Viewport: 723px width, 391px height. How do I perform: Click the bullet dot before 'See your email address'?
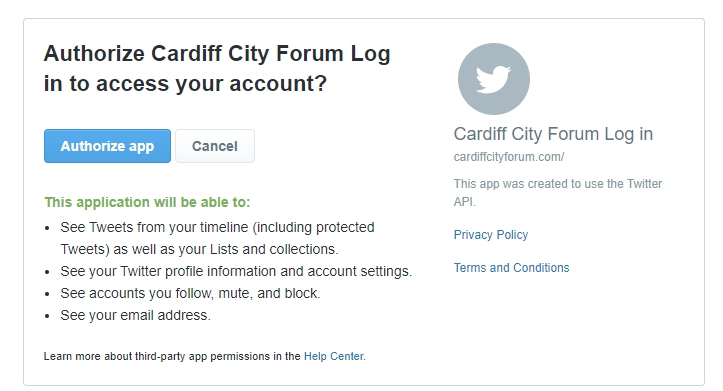pyautogui.click(x=47, y=316)
